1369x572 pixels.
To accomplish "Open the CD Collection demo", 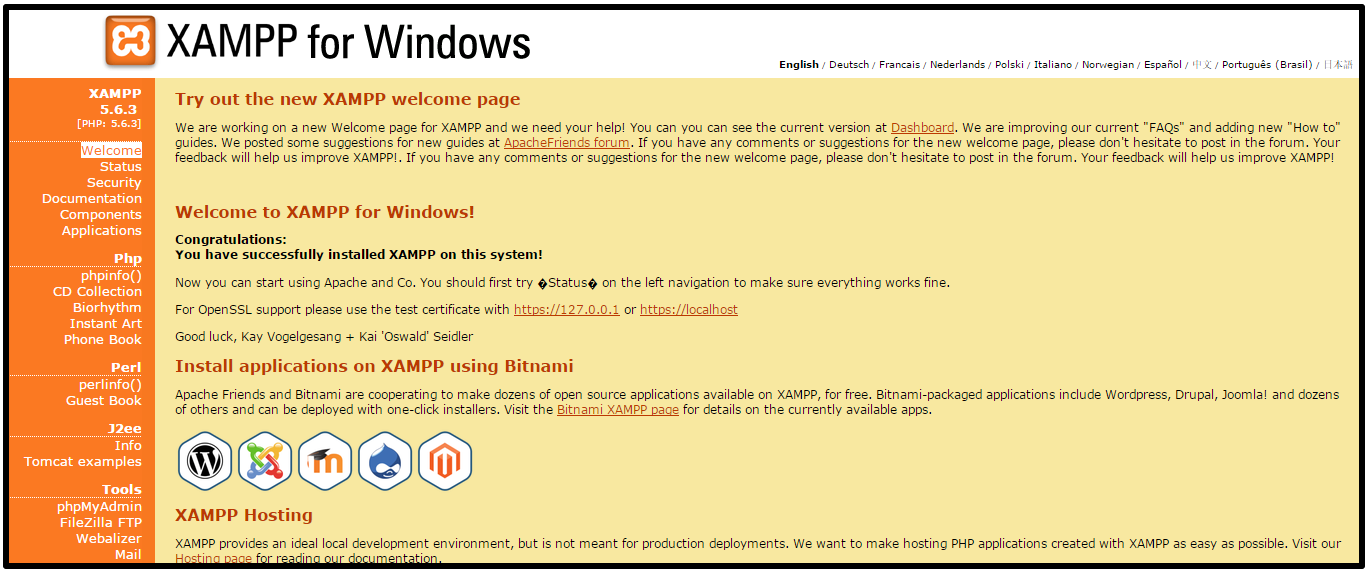I will [x=98, y=292].
